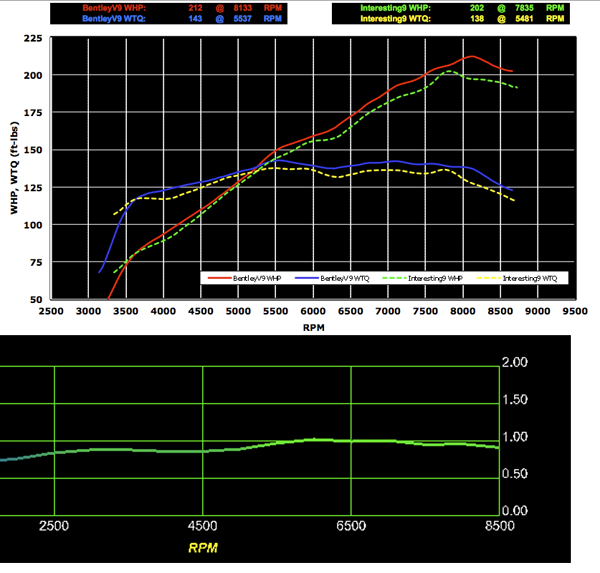The width and height of the screenshot is (600, 573).
Task: Click the 1.00 value on lower chart axis
Action: click(515, 437)
